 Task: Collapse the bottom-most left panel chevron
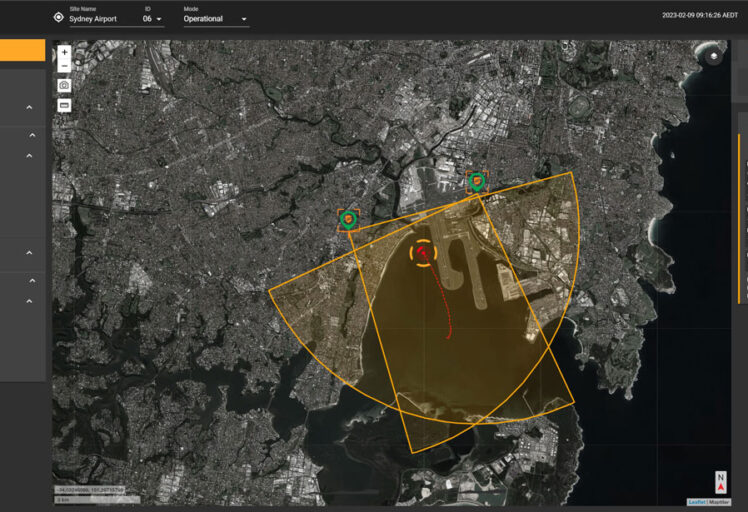click(29, 301)
